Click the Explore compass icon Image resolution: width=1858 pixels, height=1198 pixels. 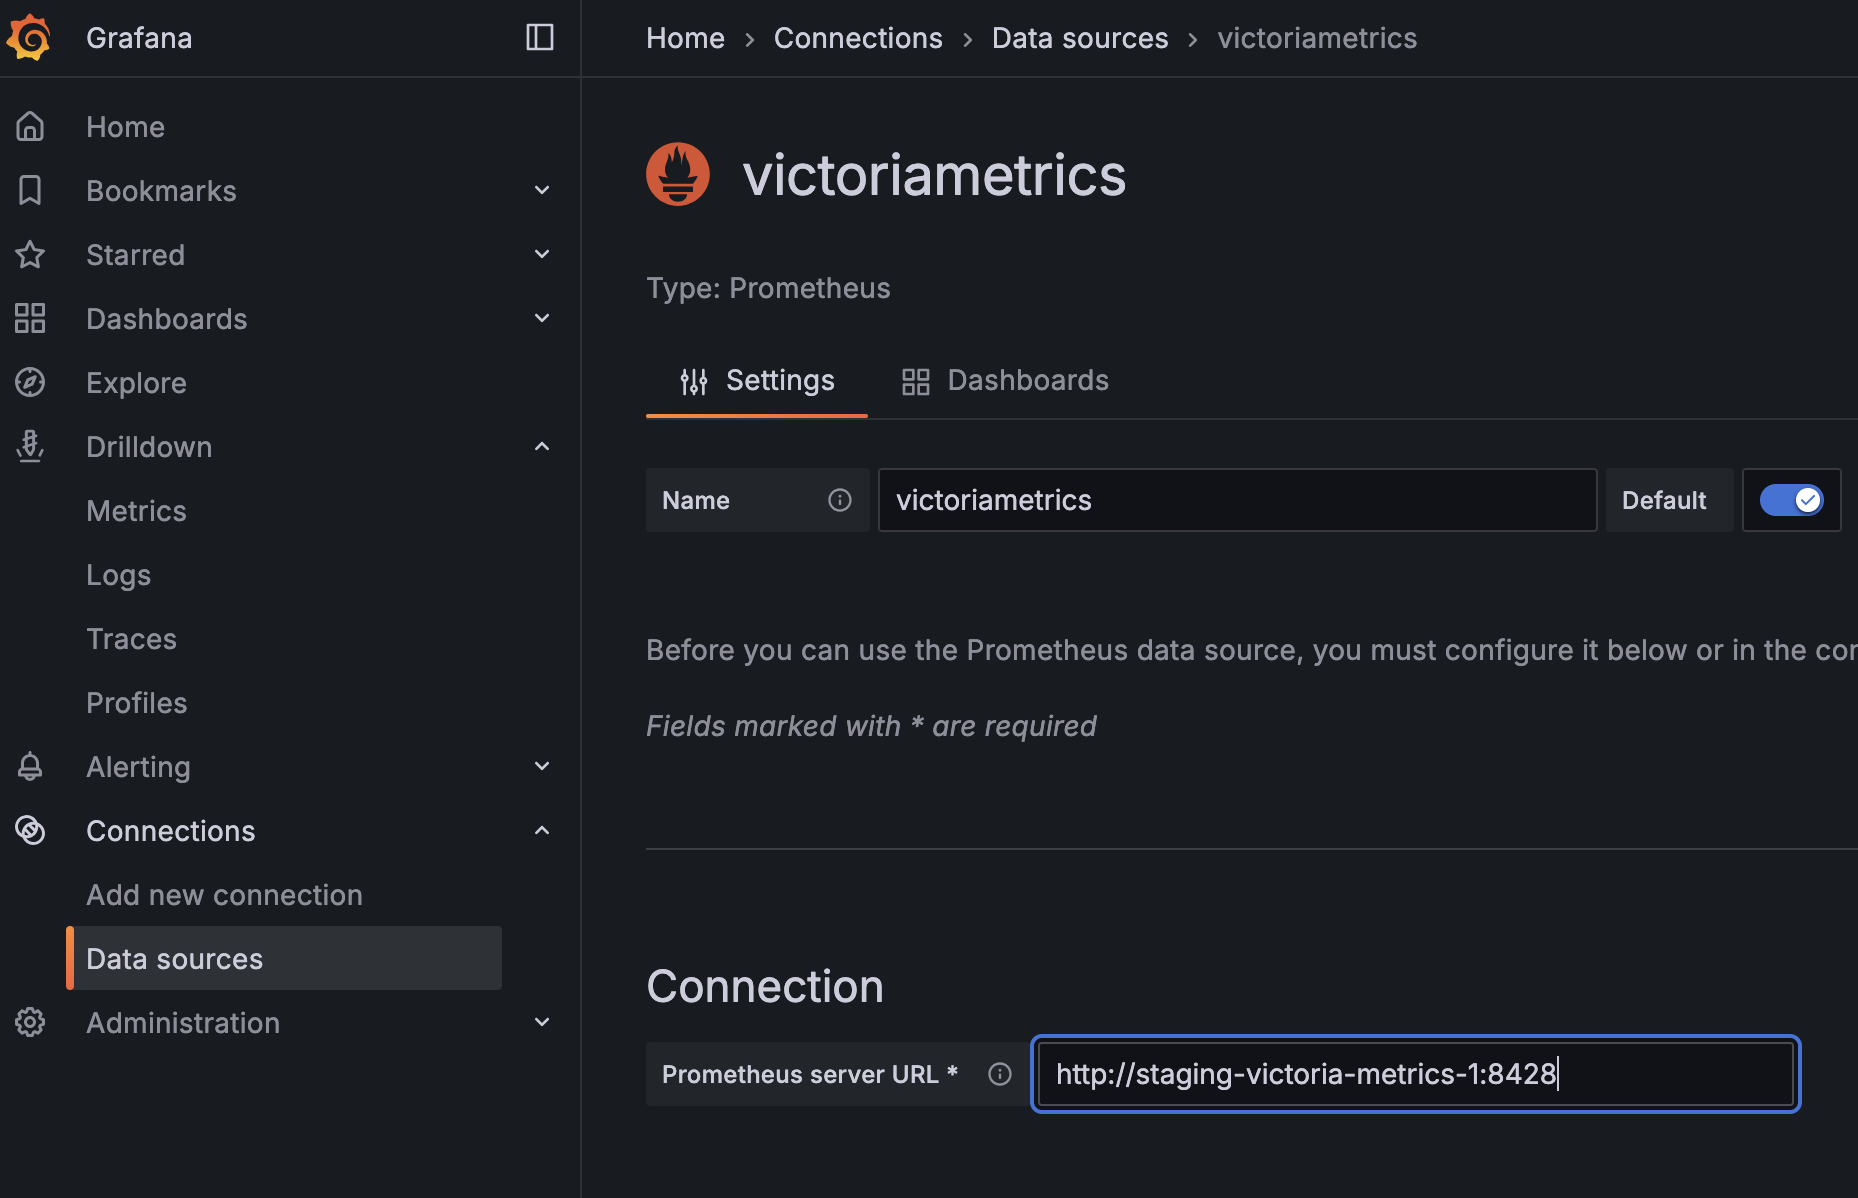tap(30, 383)
